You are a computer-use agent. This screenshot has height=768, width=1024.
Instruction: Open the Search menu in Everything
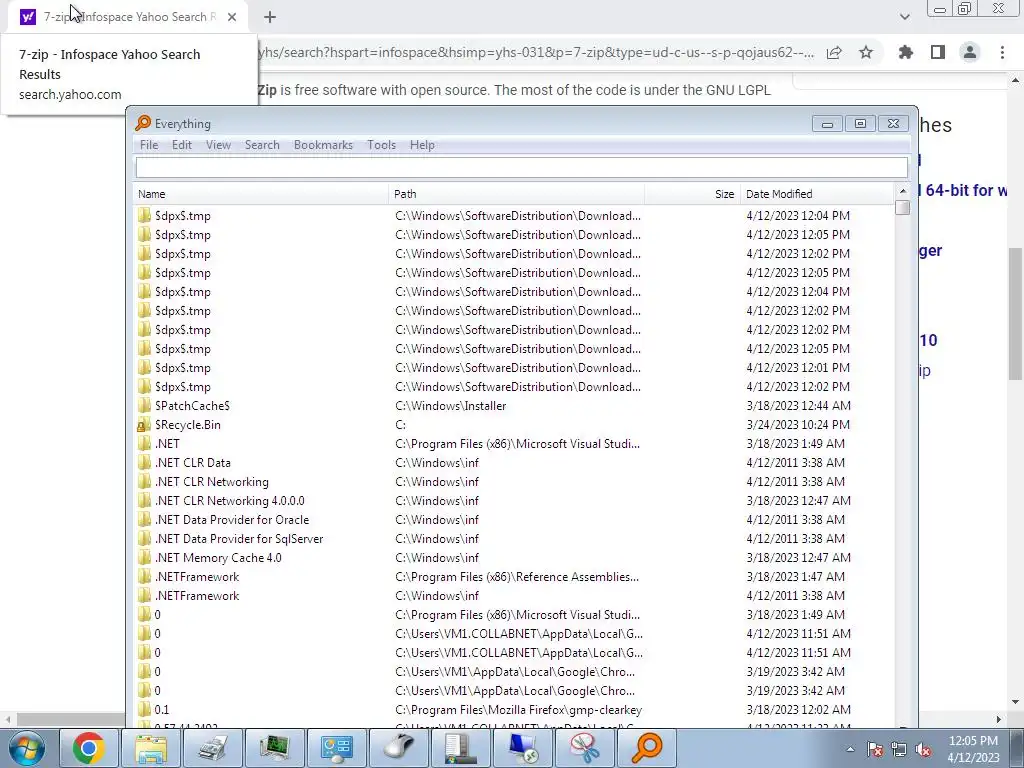[262, 145]
